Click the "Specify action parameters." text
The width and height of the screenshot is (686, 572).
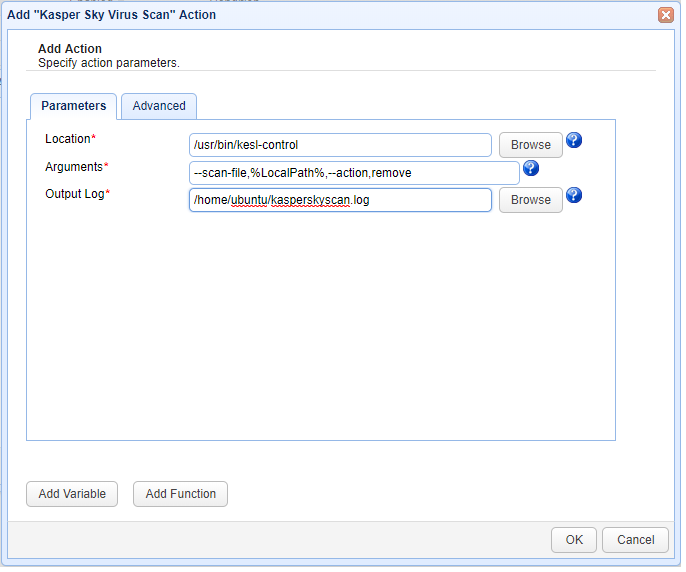(109, 63)
